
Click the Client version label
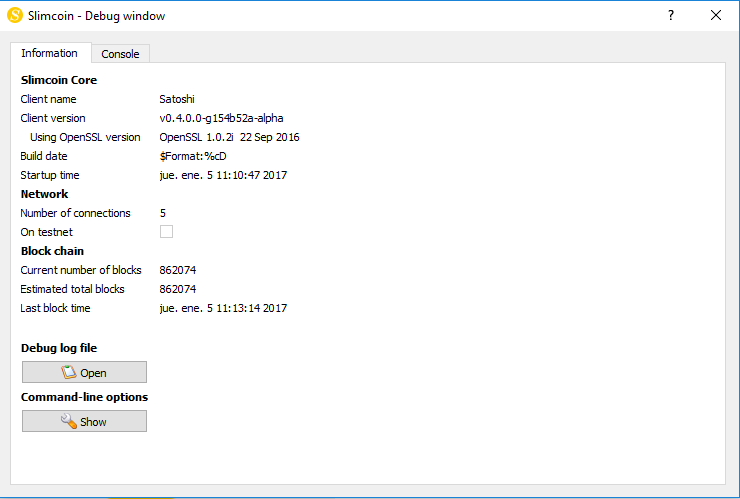53,118
